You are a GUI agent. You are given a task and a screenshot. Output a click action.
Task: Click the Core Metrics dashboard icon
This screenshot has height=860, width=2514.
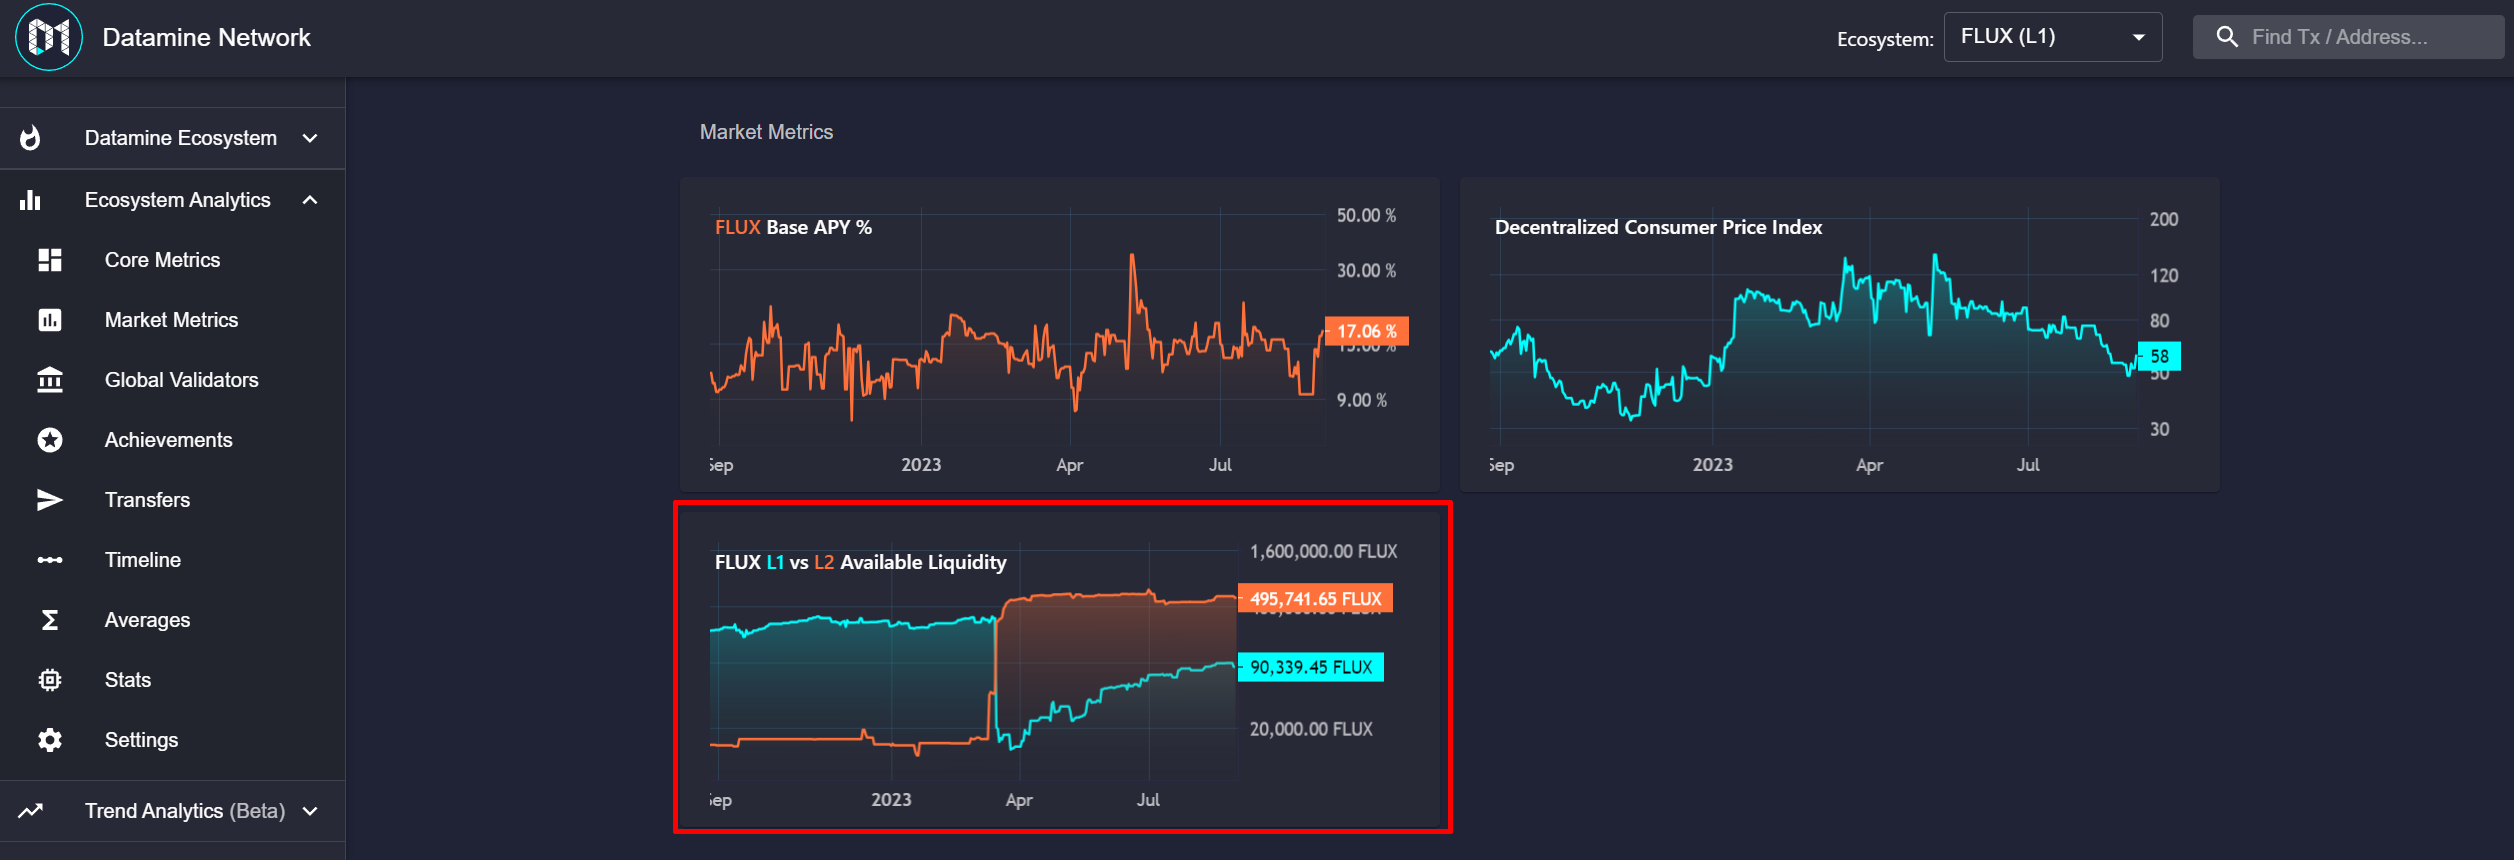50,260
